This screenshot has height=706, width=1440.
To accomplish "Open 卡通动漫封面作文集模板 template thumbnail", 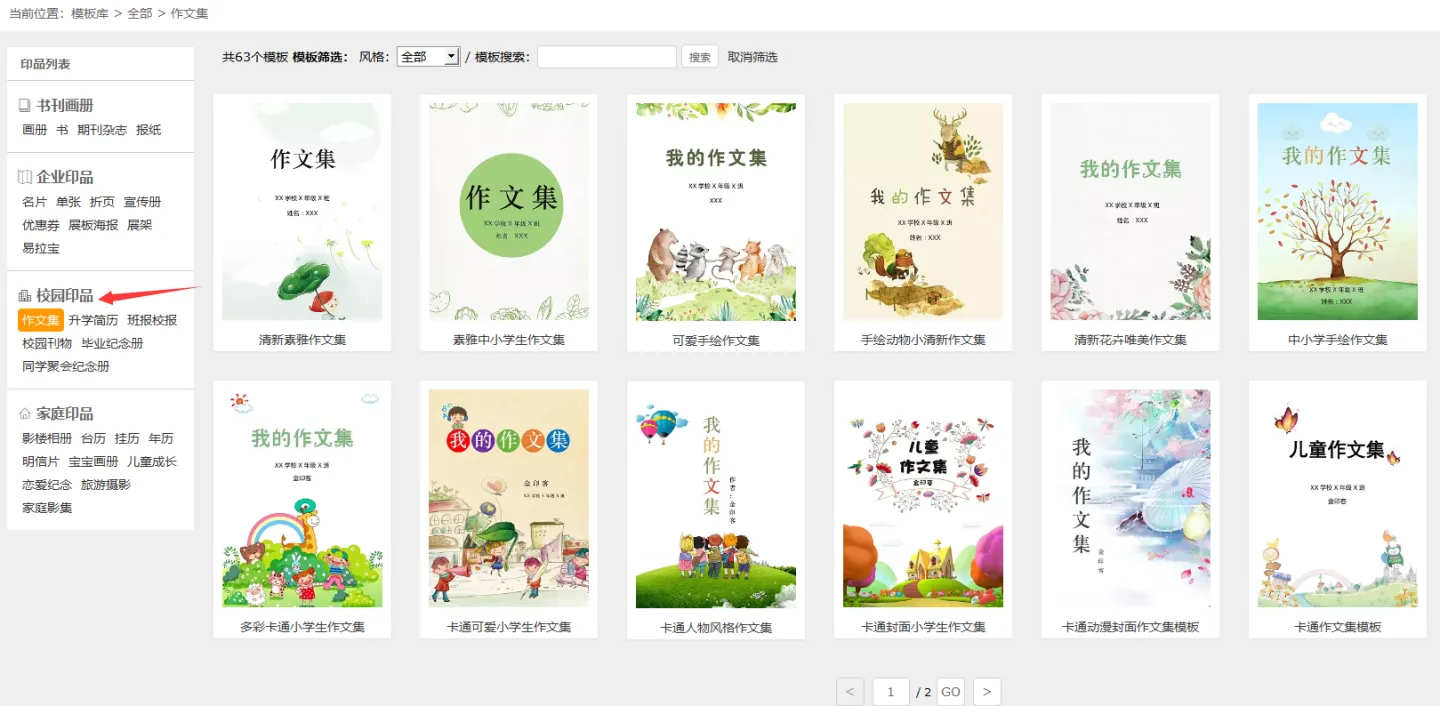I will 1130,498.
